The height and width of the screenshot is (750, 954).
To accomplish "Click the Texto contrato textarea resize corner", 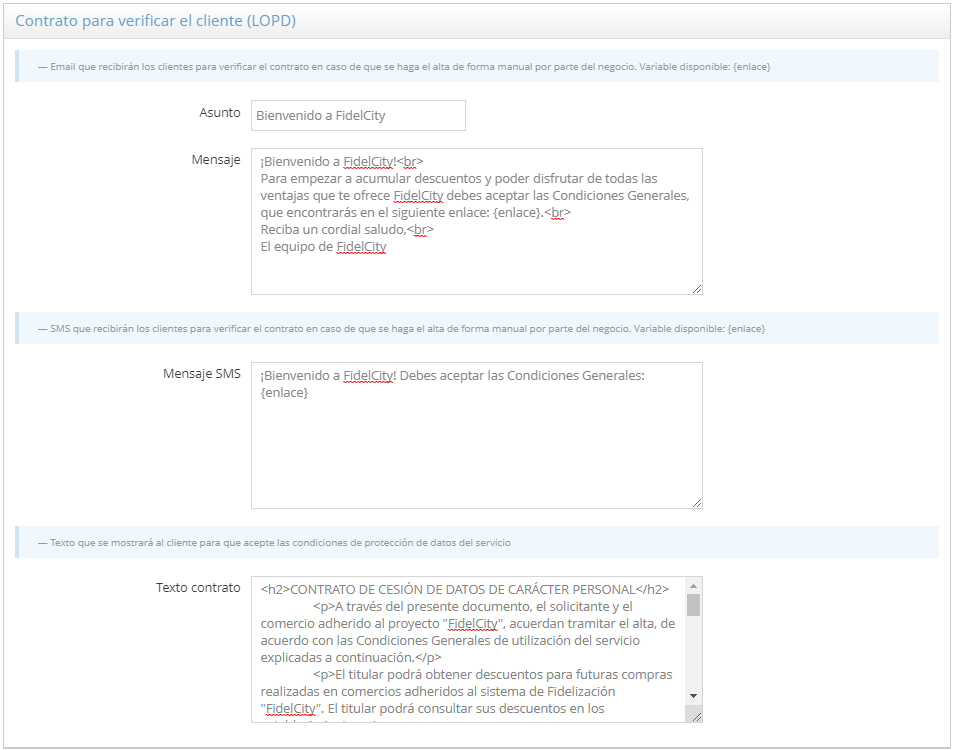I will coord(696,715).
